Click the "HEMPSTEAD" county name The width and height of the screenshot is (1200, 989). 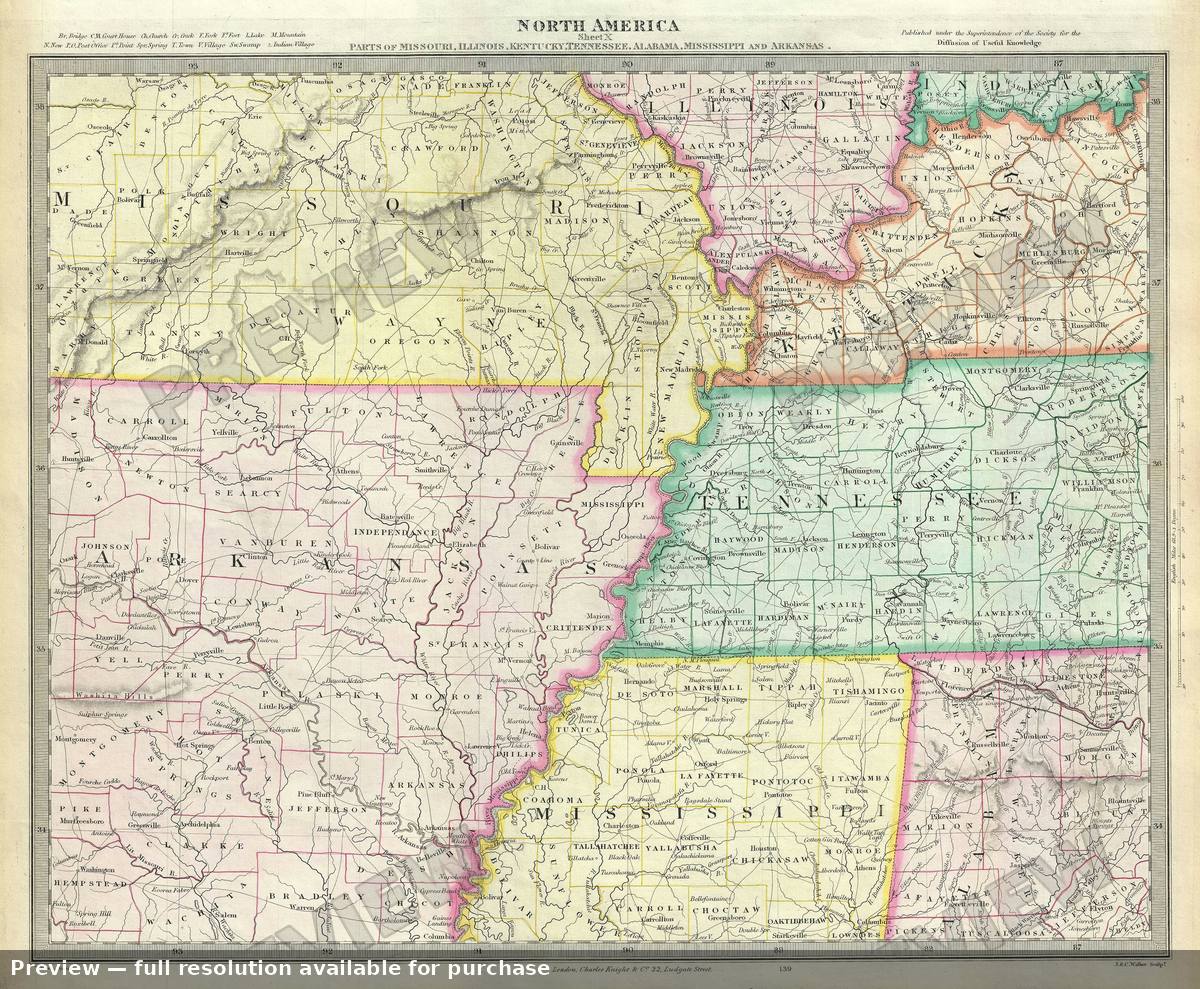pos(92,884)
